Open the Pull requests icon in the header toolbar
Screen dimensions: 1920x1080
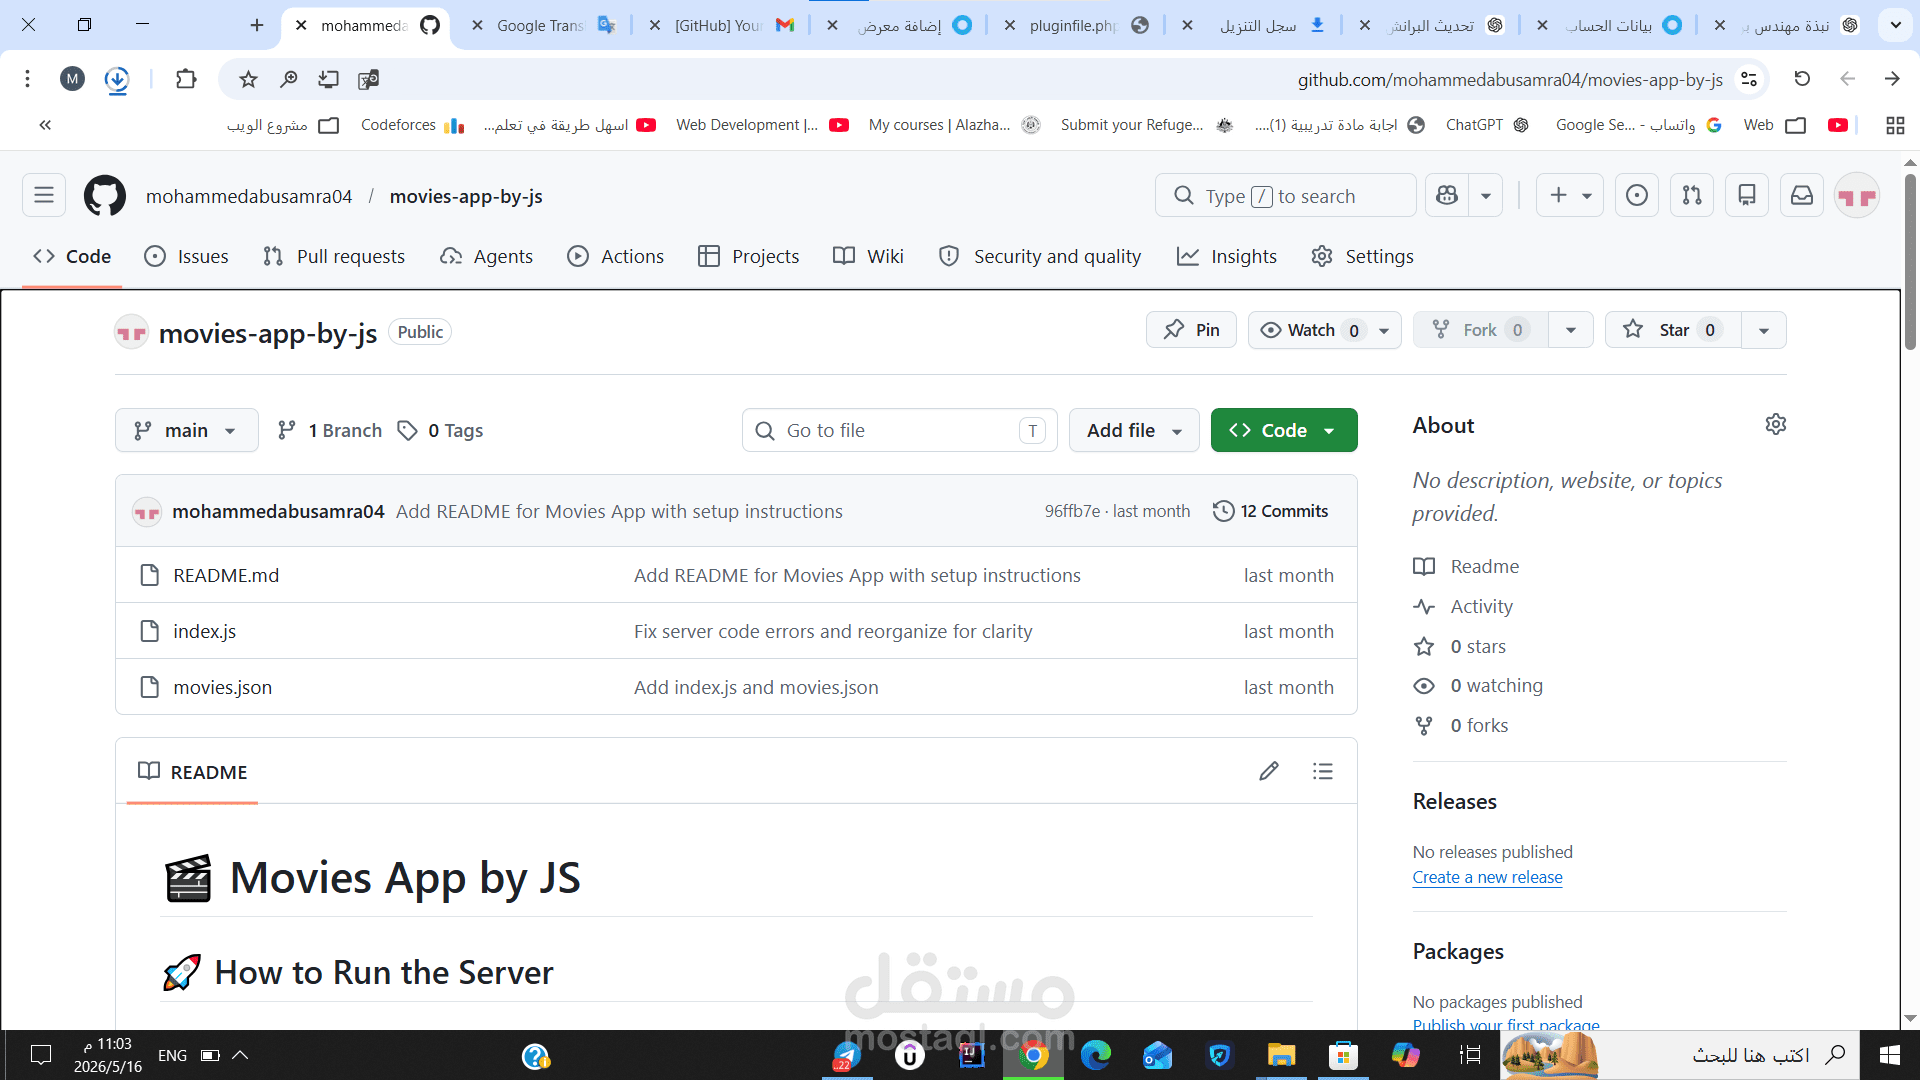1692,195
